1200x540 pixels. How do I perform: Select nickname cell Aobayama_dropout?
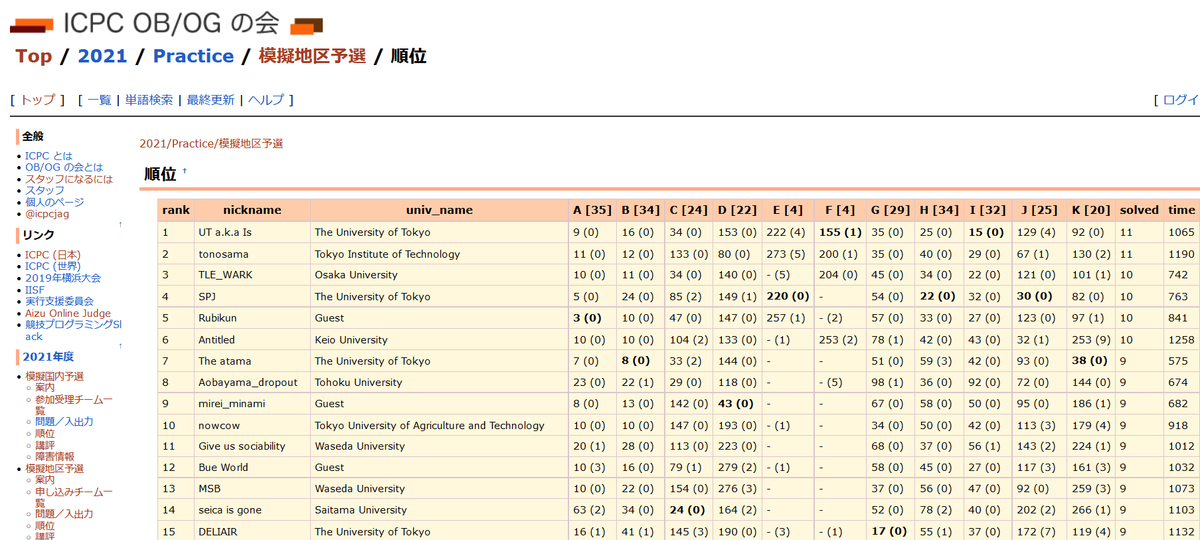tap(252, 383)
